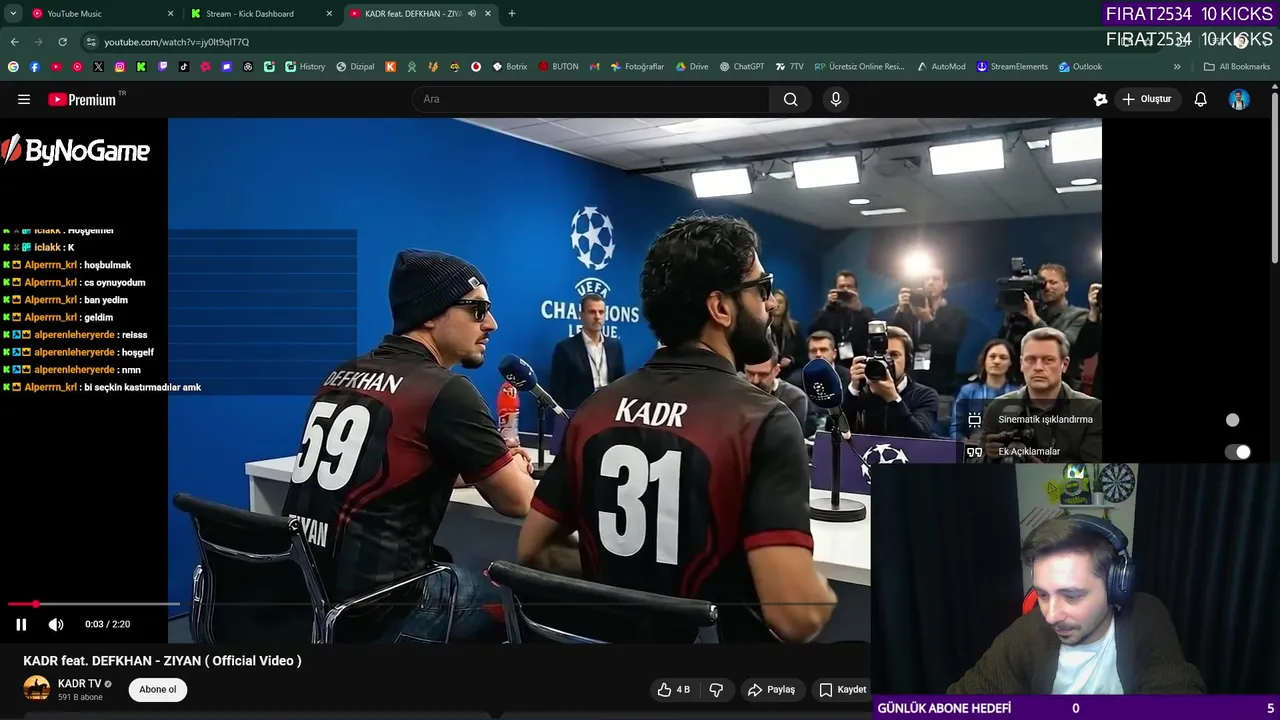Open the Facebook bookmark icon
The width and height of the screenshot is (1280, 720).
pyautogui.click(x=34, y=67)
